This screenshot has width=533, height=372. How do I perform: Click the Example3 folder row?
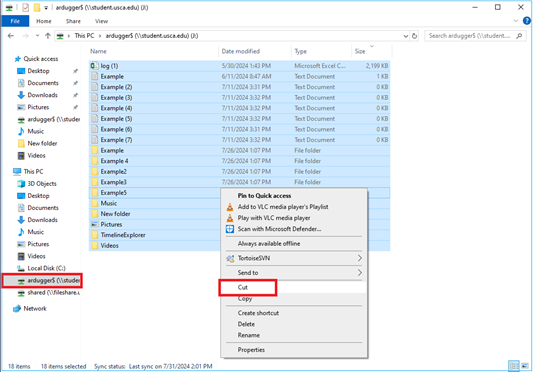240,182
